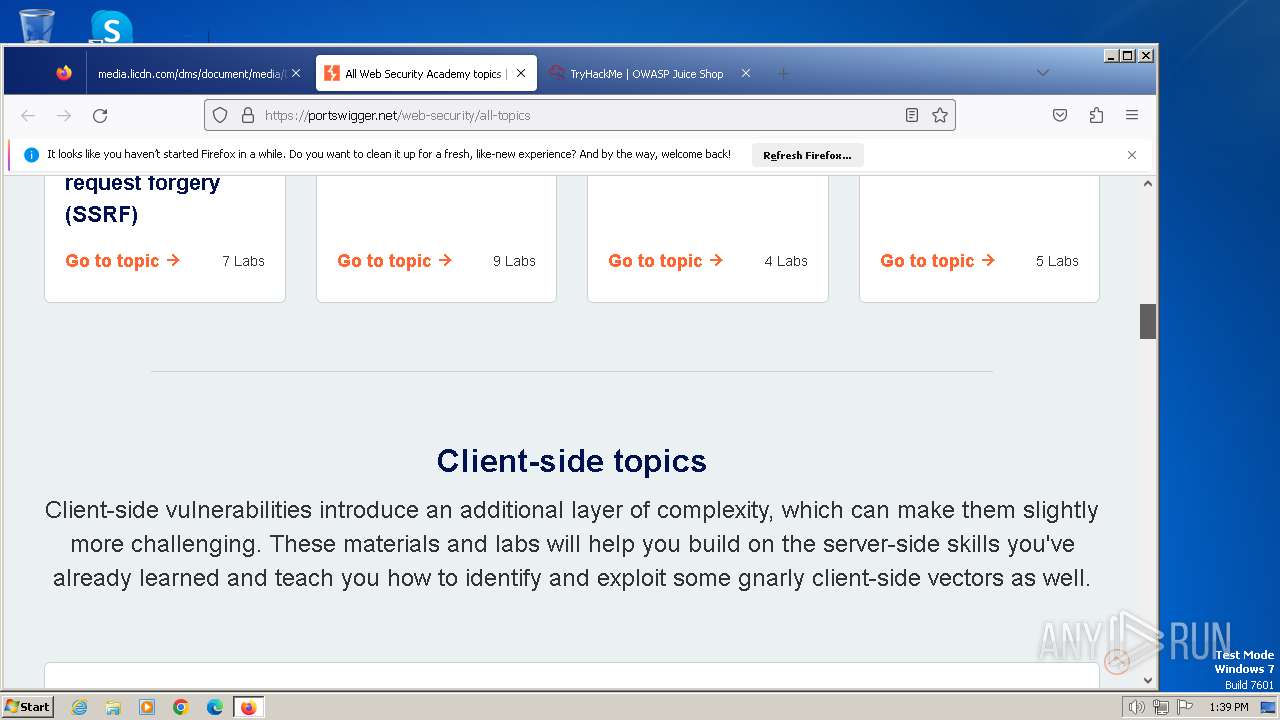Viewport: 1280px width, 720px height.
Task: Open the Recycle Bin desktop icon
Action: point(37,25)
